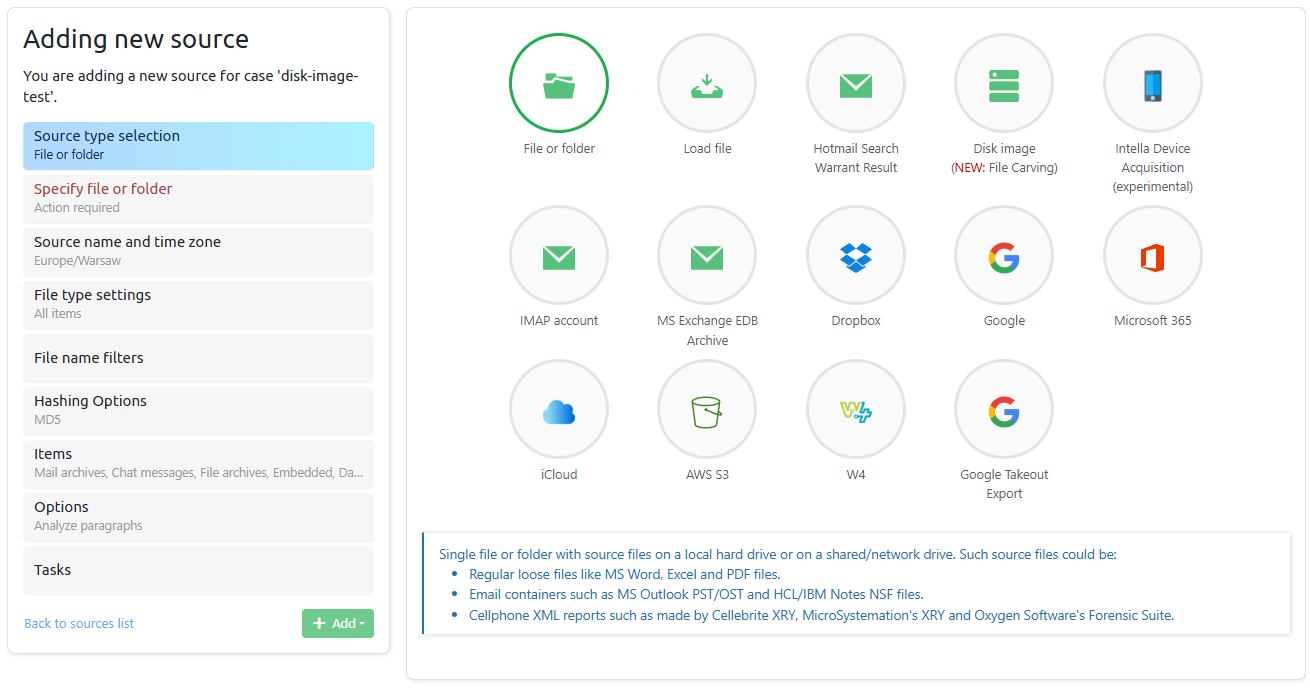The width and height of the screenshot is (1310, 693).
Task: Click the 'Load file' label text
Action: coord(707,149)
